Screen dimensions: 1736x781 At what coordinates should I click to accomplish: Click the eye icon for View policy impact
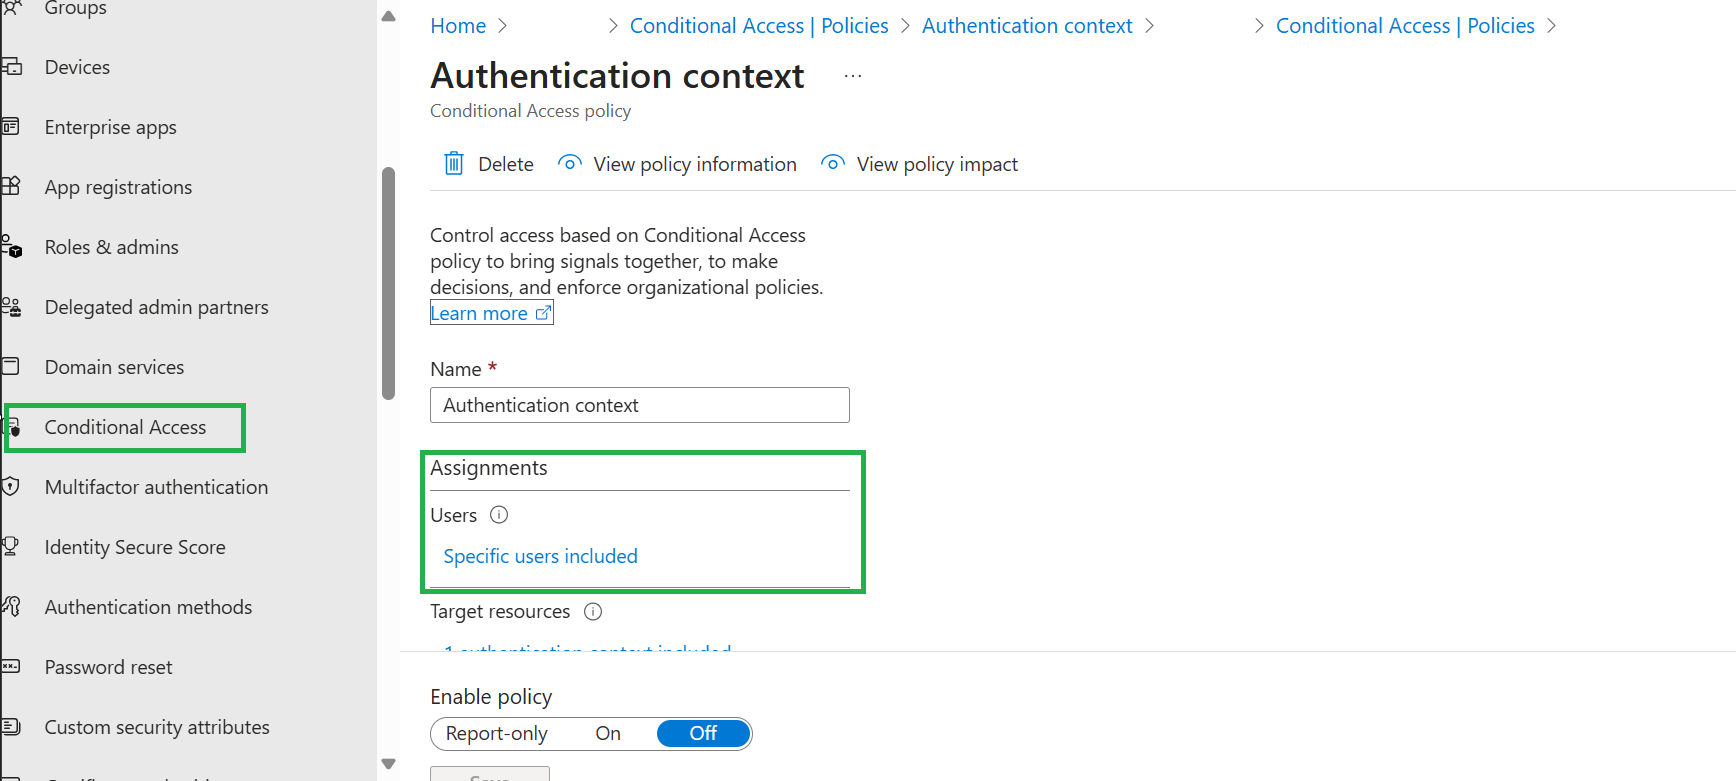pos(833,162)
